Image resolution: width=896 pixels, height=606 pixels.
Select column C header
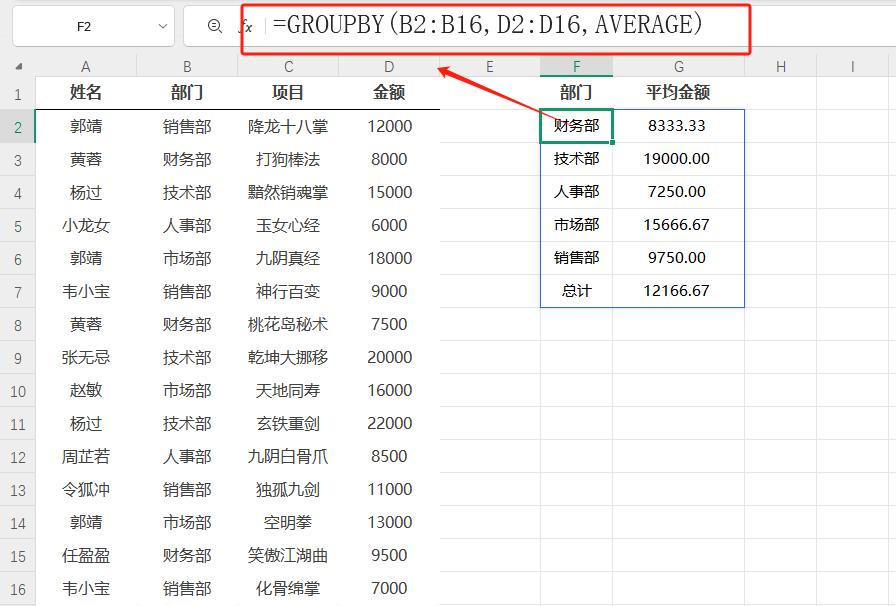click(288, 66)
